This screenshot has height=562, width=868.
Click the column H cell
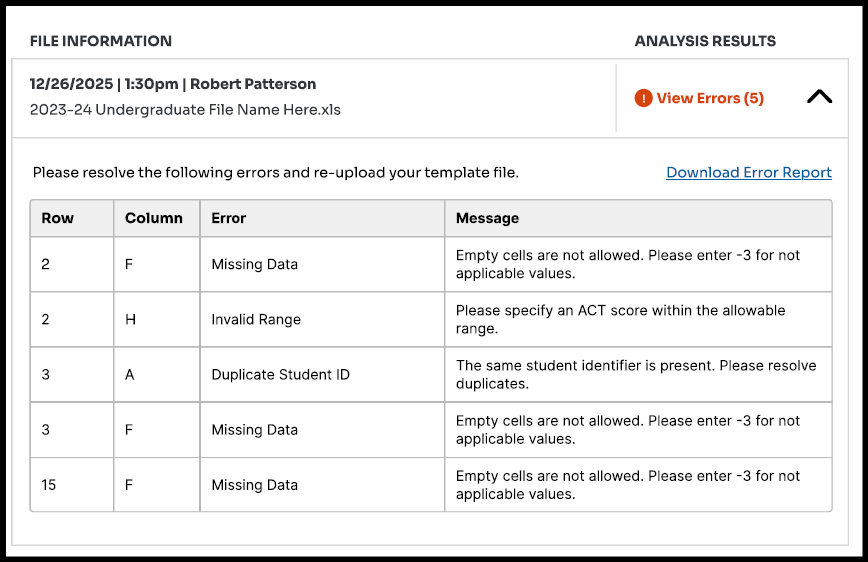(x=130, y=320)
